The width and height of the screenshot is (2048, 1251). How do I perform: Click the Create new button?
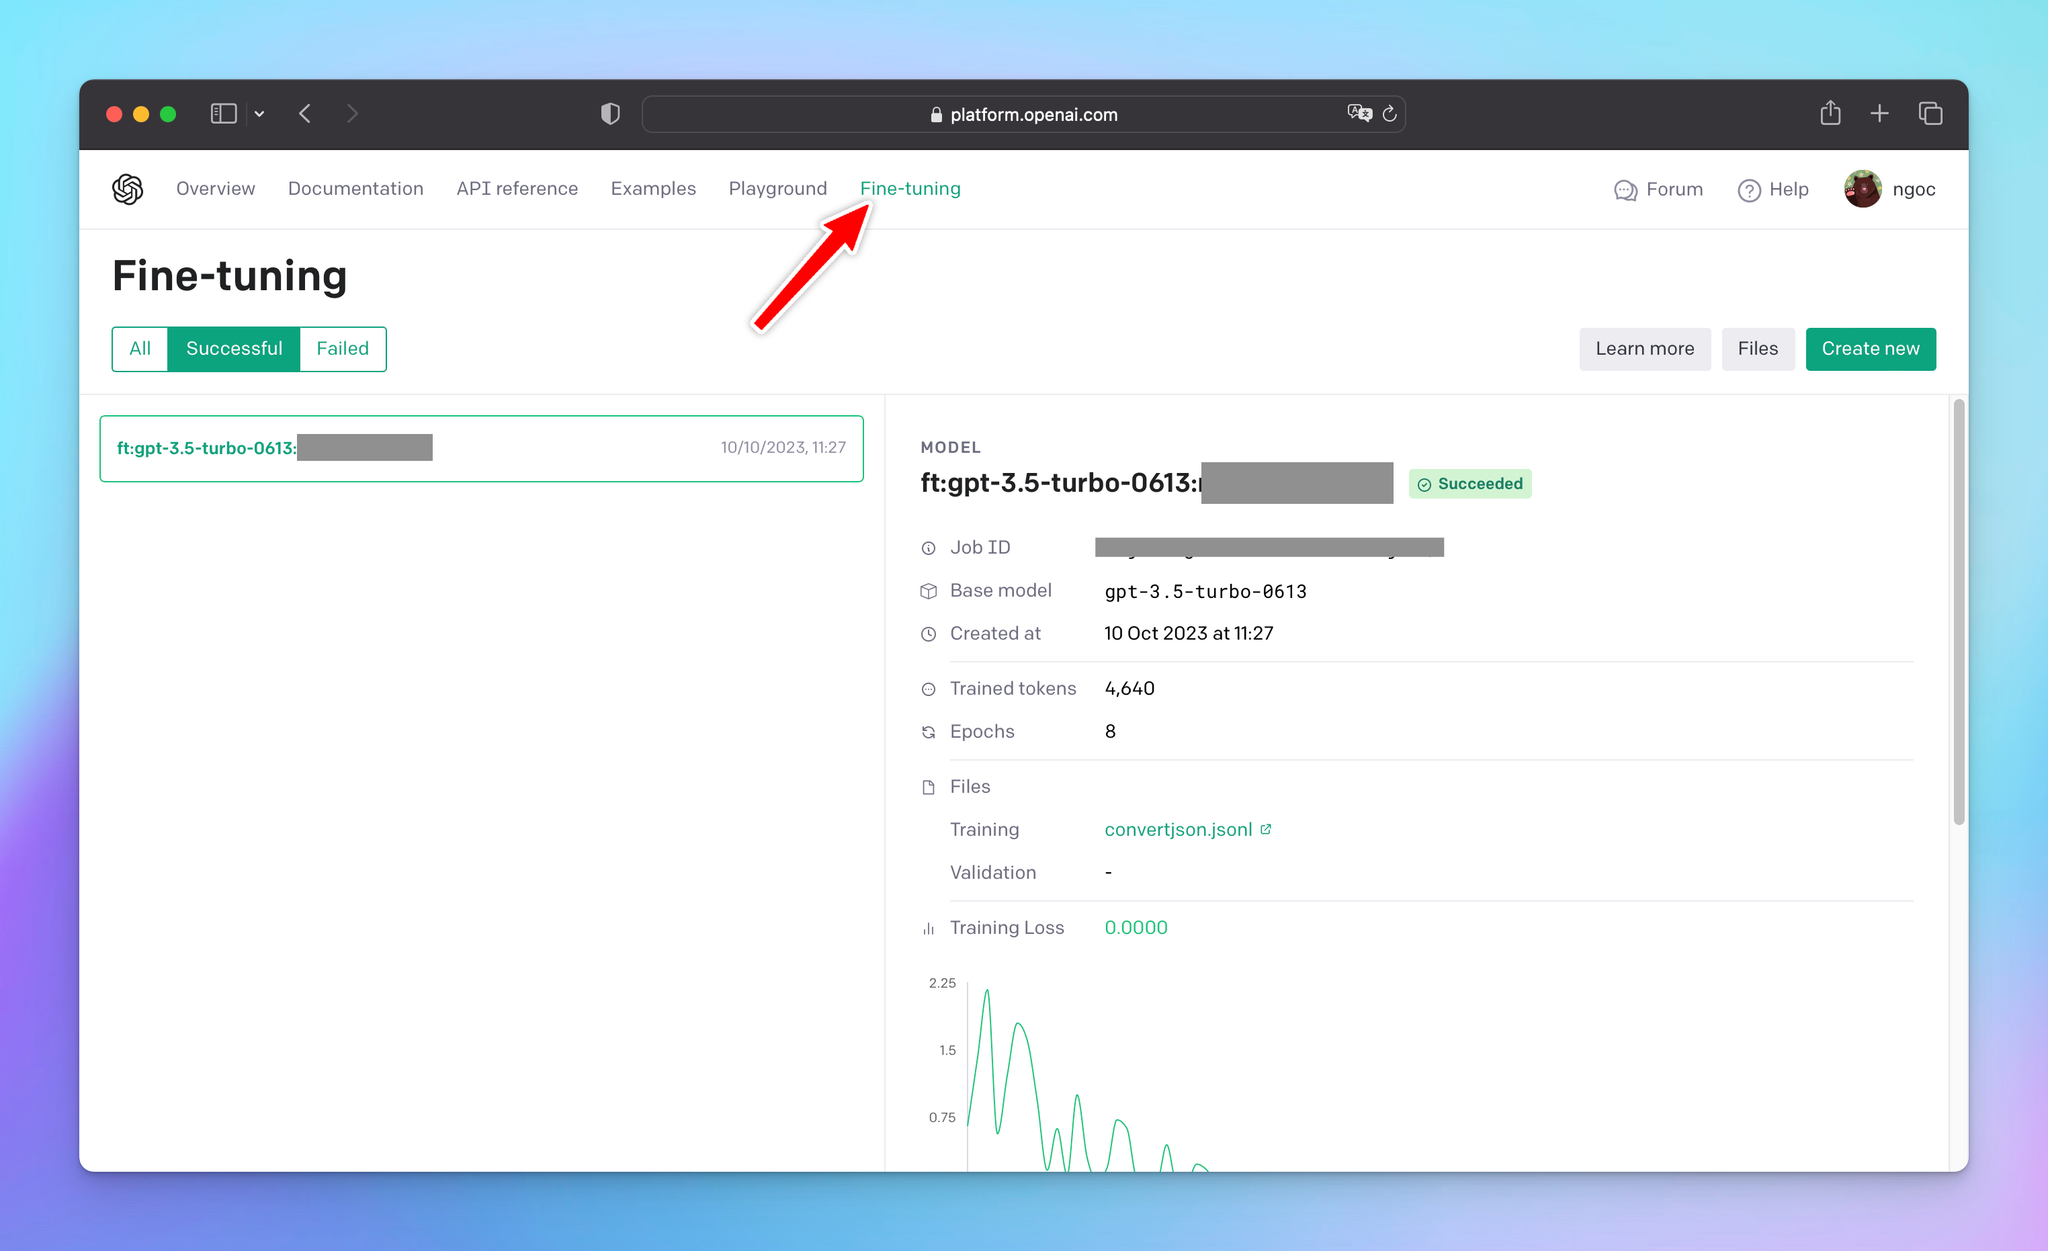coord(1871,349)
